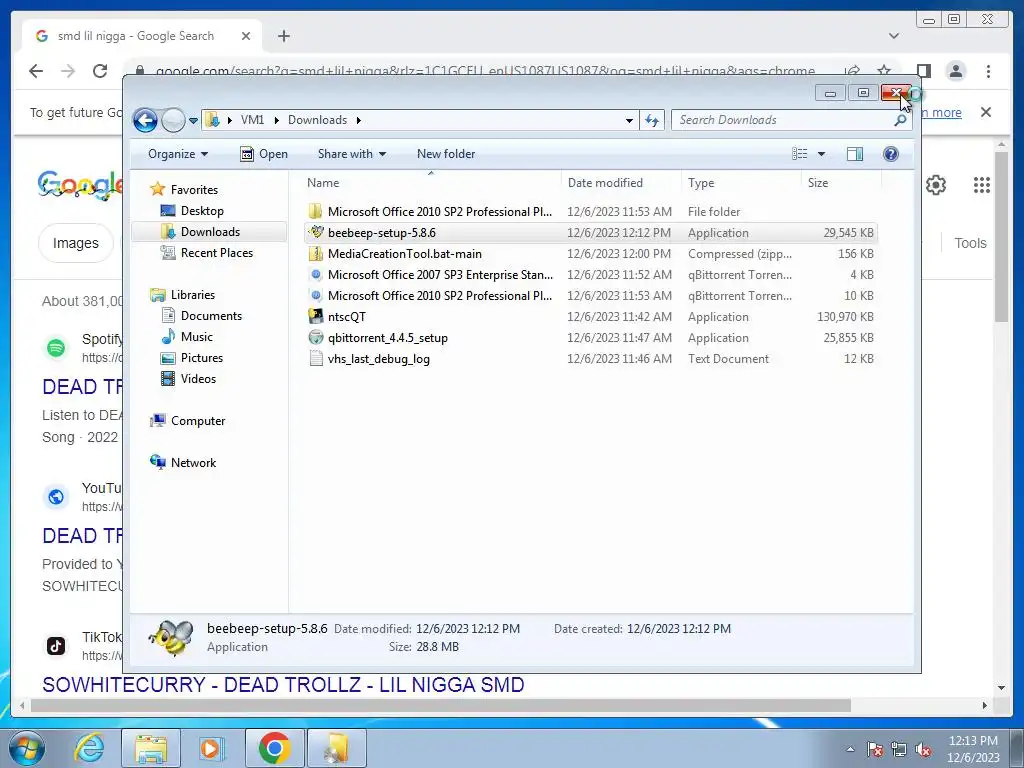Select the MediaCreationTool.bat-main zip icon
This screenshot has height=768, width=1024.
[x=316, y=253]
